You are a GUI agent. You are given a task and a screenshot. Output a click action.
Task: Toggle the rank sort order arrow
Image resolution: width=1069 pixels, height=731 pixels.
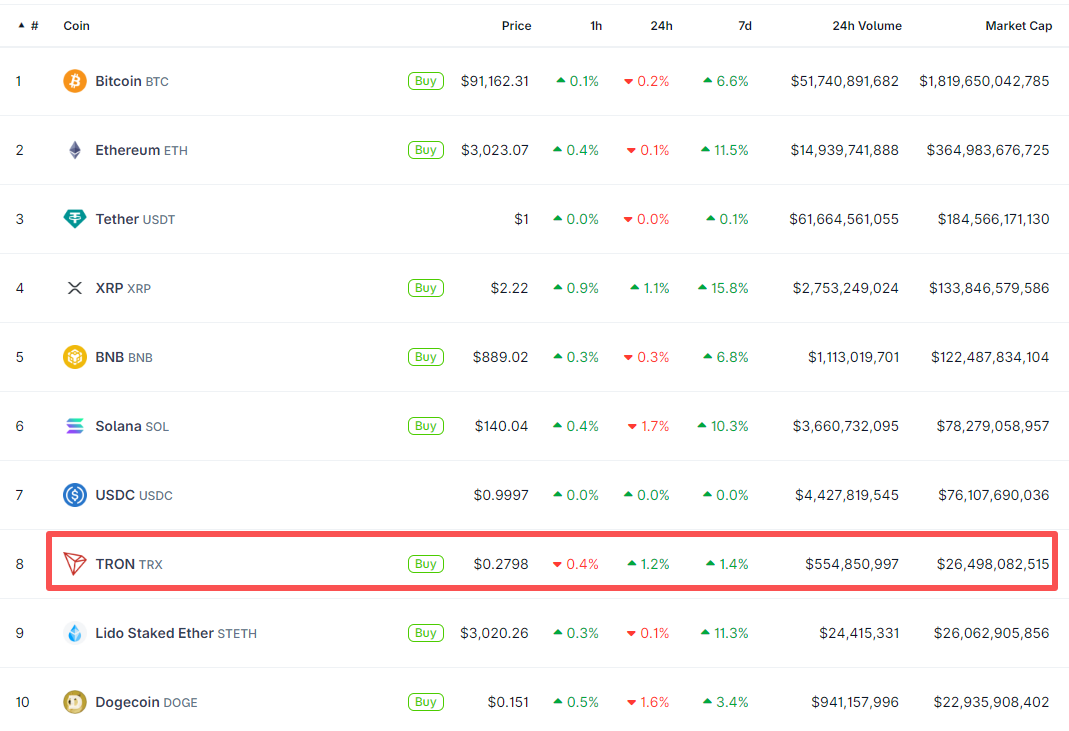click(22, 26)
